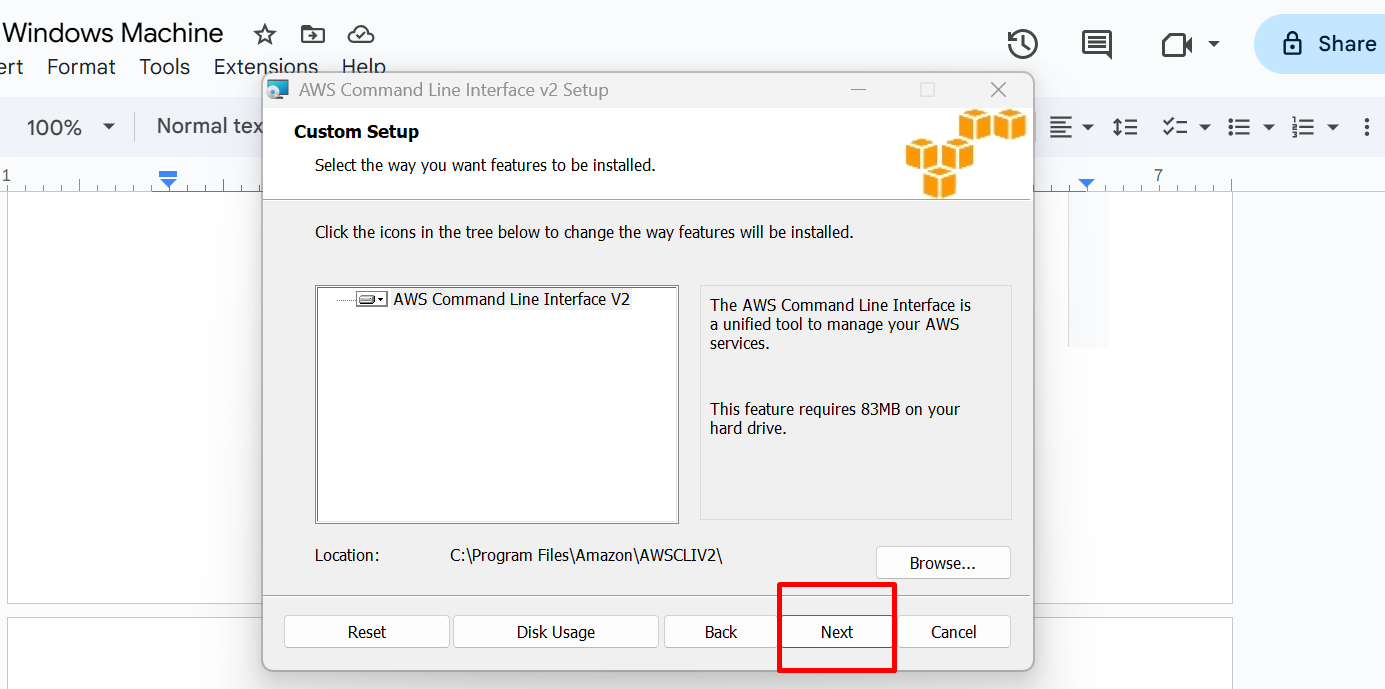This screenshot has height=689, width=1385.
Task: Open the 100% zoom dropdown
Action: (x=70, y=127)
